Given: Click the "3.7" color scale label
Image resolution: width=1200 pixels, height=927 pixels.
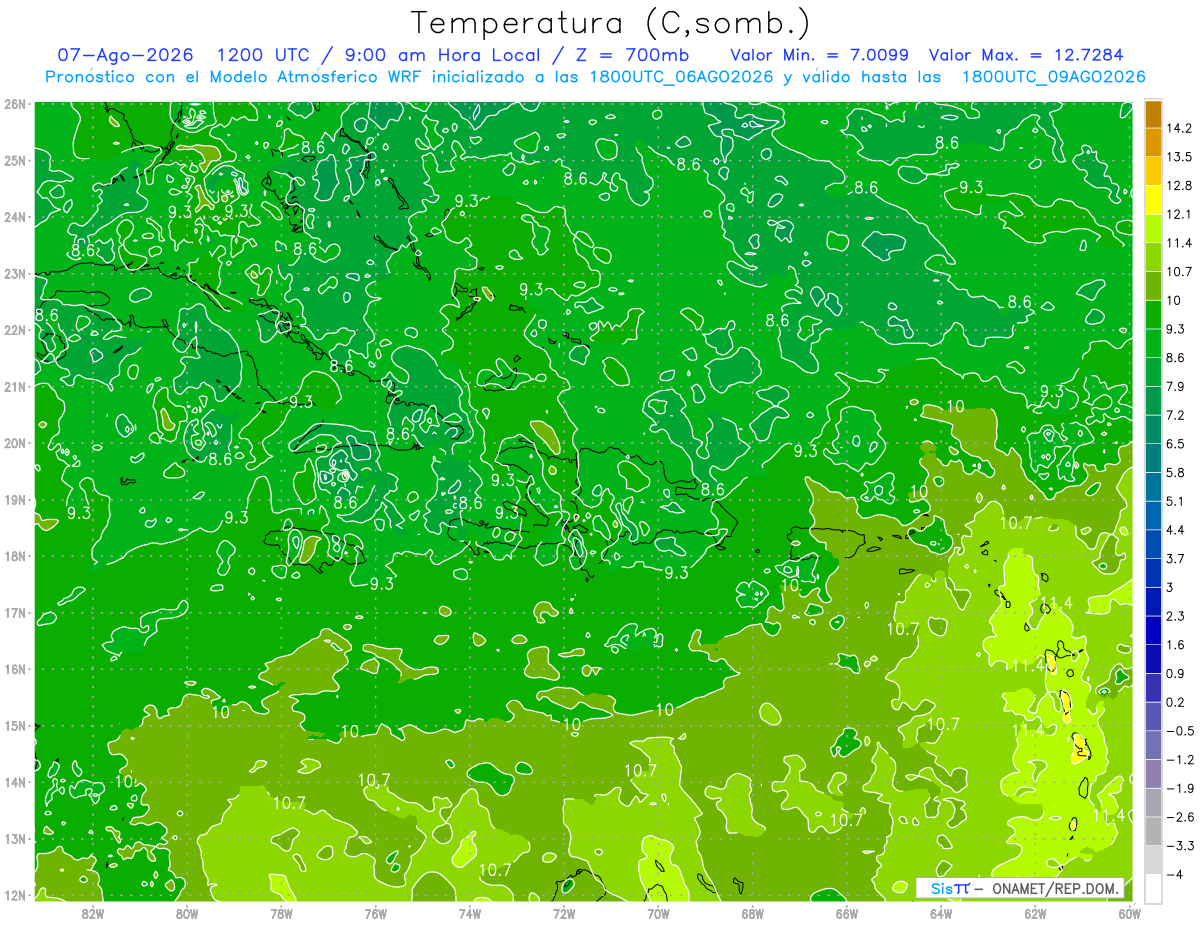Looking at the screenshot, I should click(1175, 558).
